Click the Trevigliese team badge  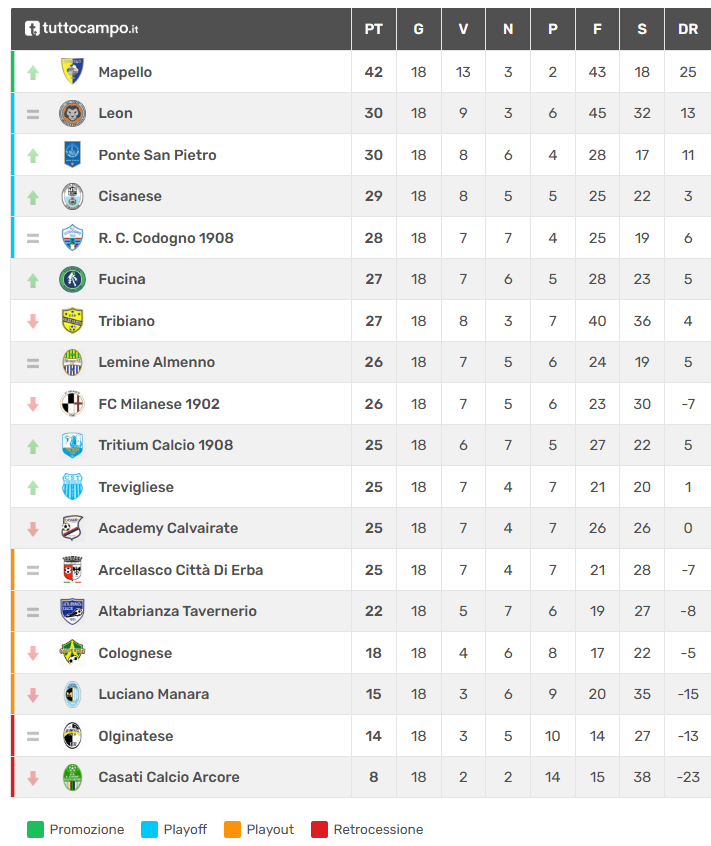tap(72, 487)
